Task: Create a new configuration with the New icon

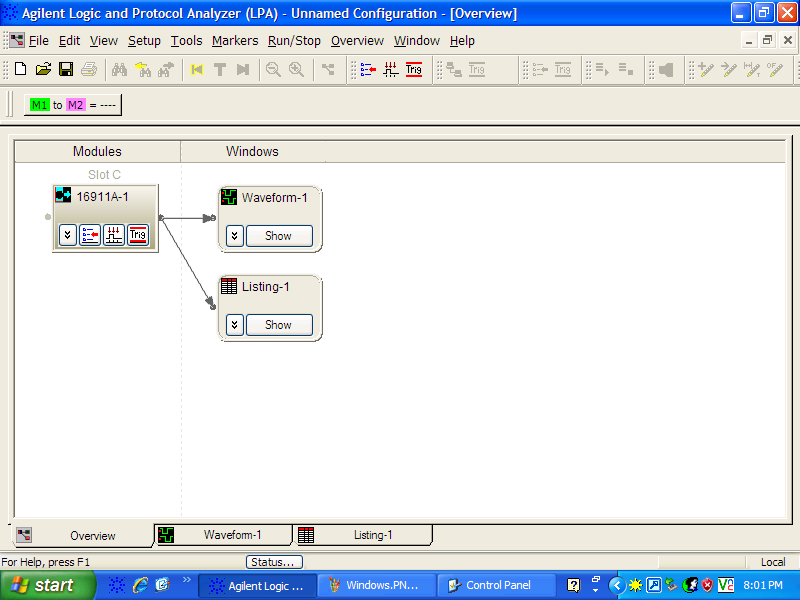Action: (x=20, y=69)
